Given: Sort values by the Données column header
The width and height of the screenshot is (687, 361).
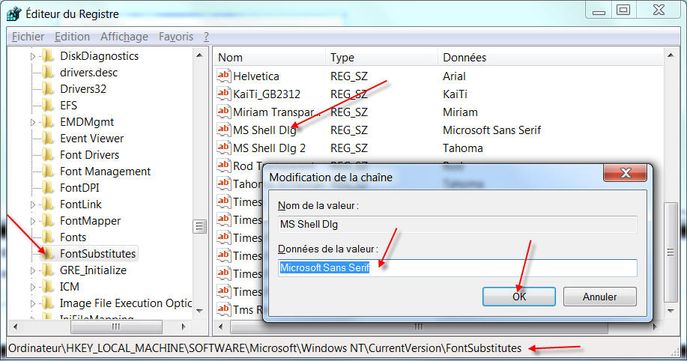Looking at the screenshot, I should point(550,57).
